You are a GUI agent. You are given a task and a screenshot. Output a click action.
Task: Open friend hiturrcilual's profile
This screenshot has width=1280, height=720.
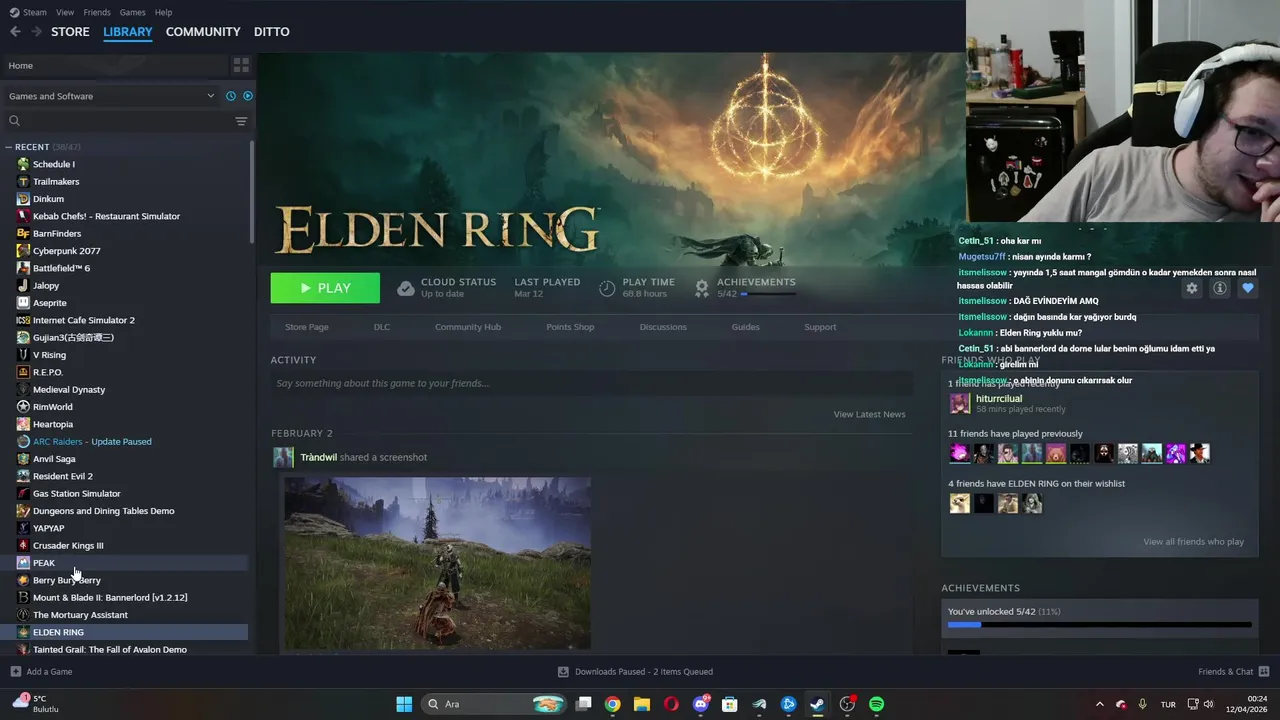click(999, 399)
